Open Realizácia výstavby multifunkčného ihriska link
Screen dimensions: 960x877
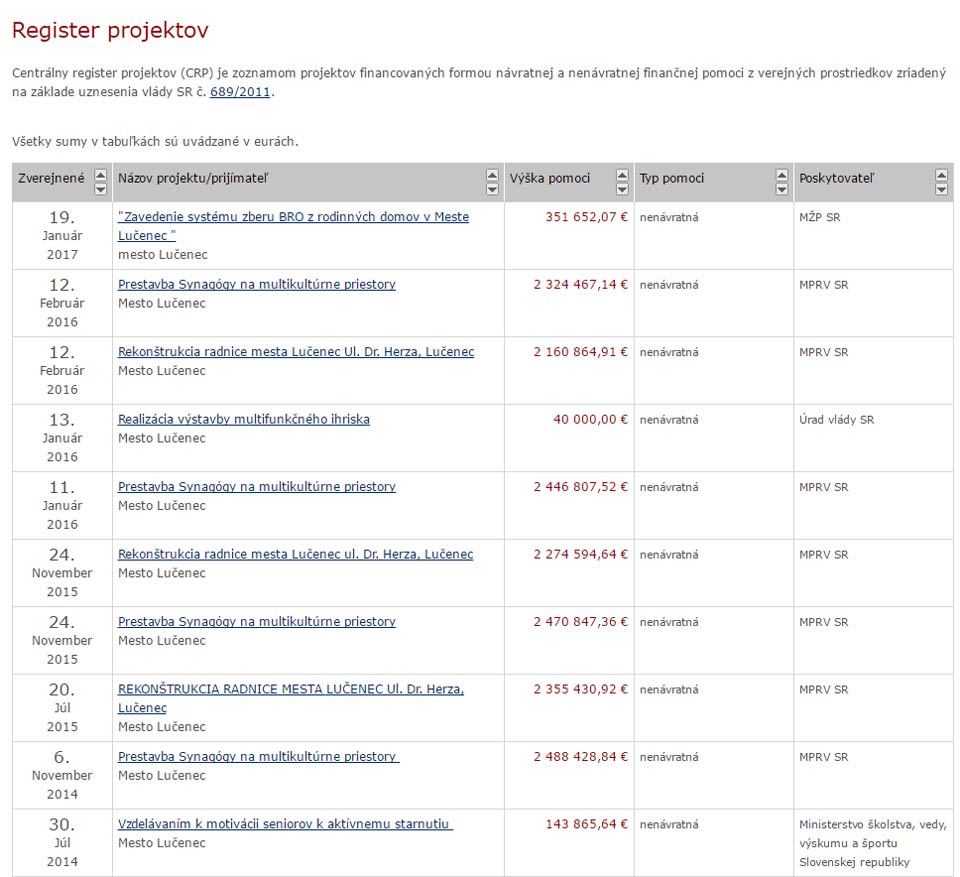(243, 420)
